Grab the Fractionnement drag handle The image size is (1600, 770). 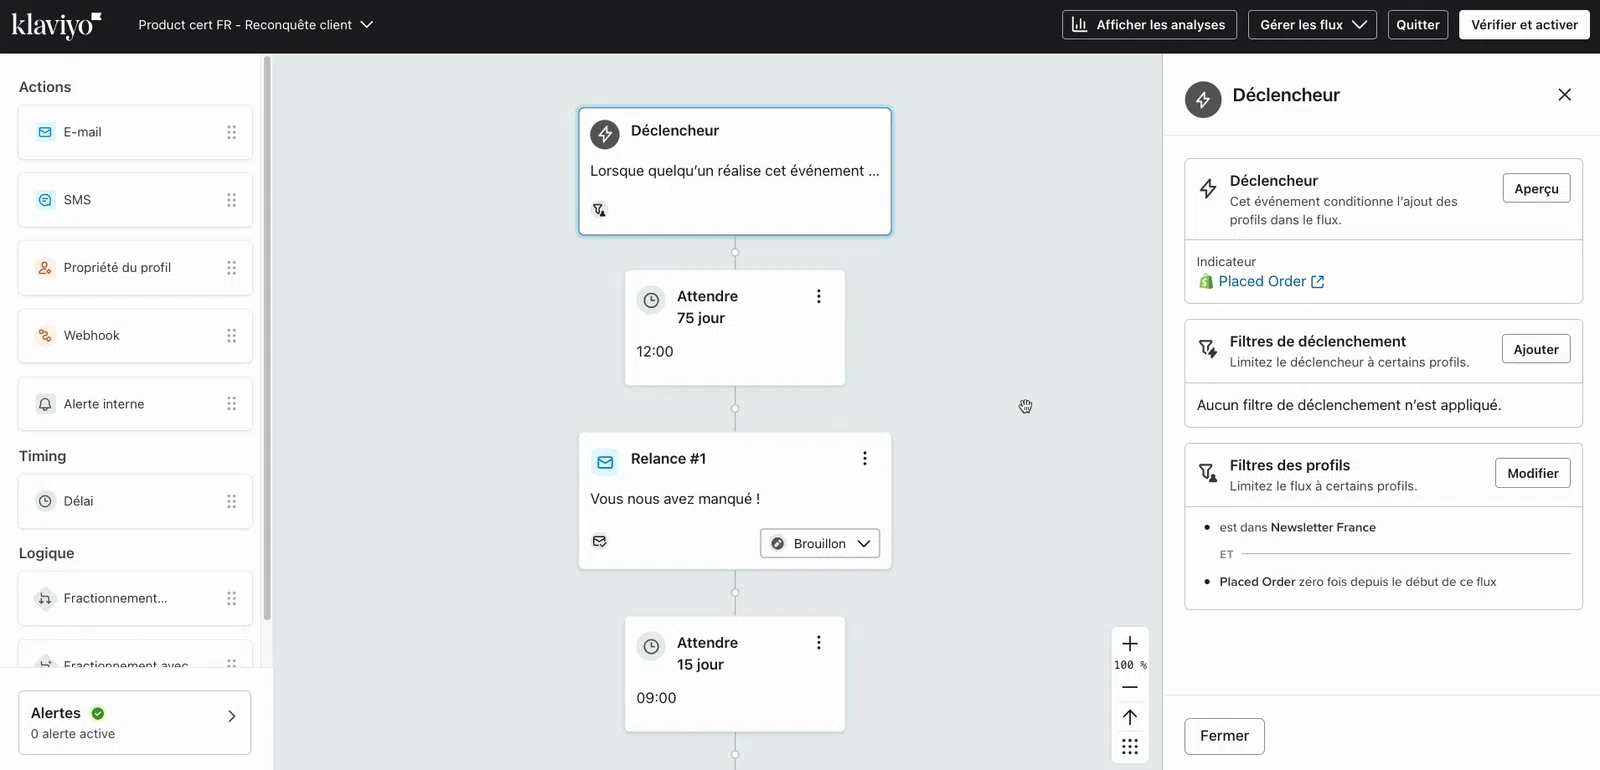coord(231,598)
